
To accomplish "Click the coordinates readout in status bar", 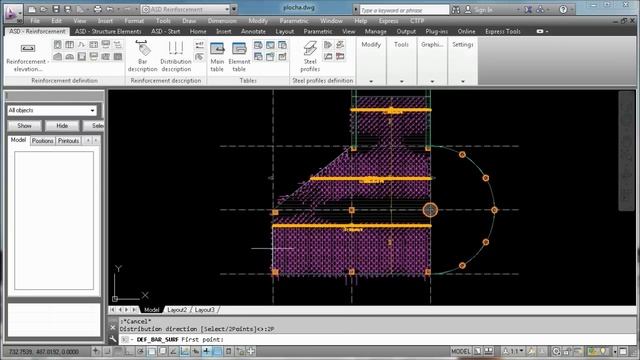I will click(44, 351).
